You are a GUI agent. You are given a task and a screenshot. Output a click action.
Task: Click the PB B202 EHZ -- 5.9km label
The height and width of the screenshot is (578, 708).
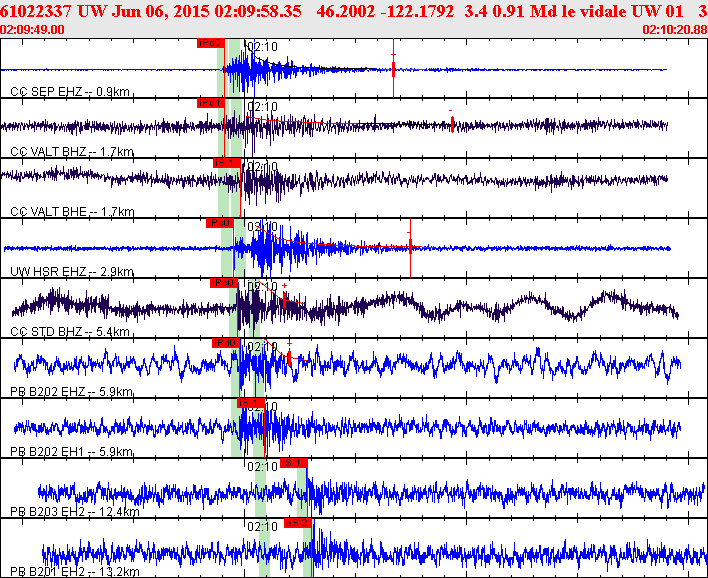(71, 392)
